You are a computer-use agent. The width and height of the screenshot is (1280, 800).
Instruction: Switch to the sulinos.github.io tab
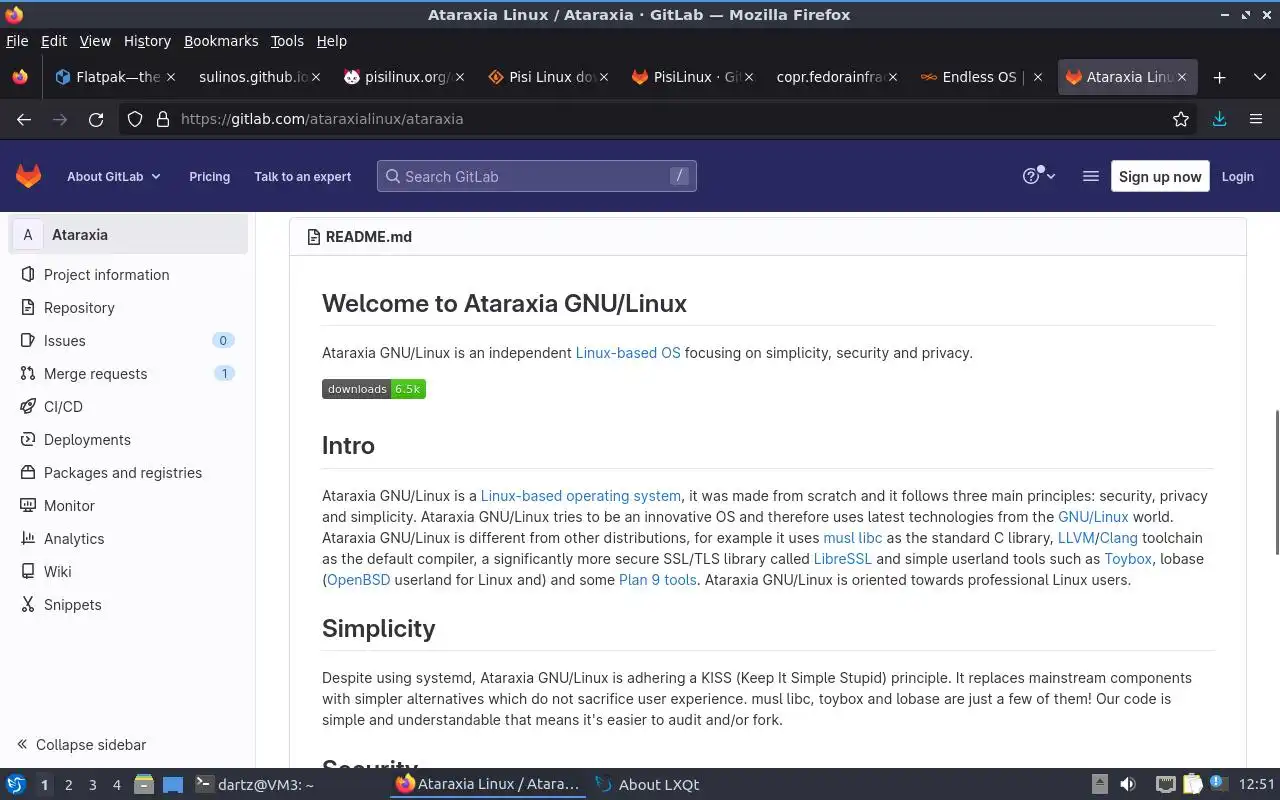258,77
